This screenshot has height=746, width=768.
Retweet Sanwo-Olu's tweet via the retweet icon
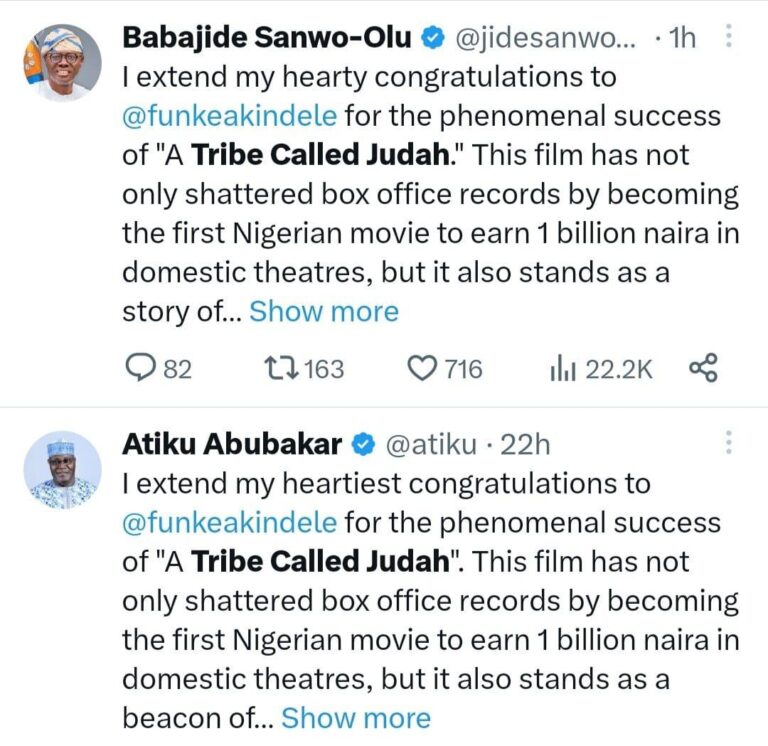pyautogui.click(x=281, y=368)
